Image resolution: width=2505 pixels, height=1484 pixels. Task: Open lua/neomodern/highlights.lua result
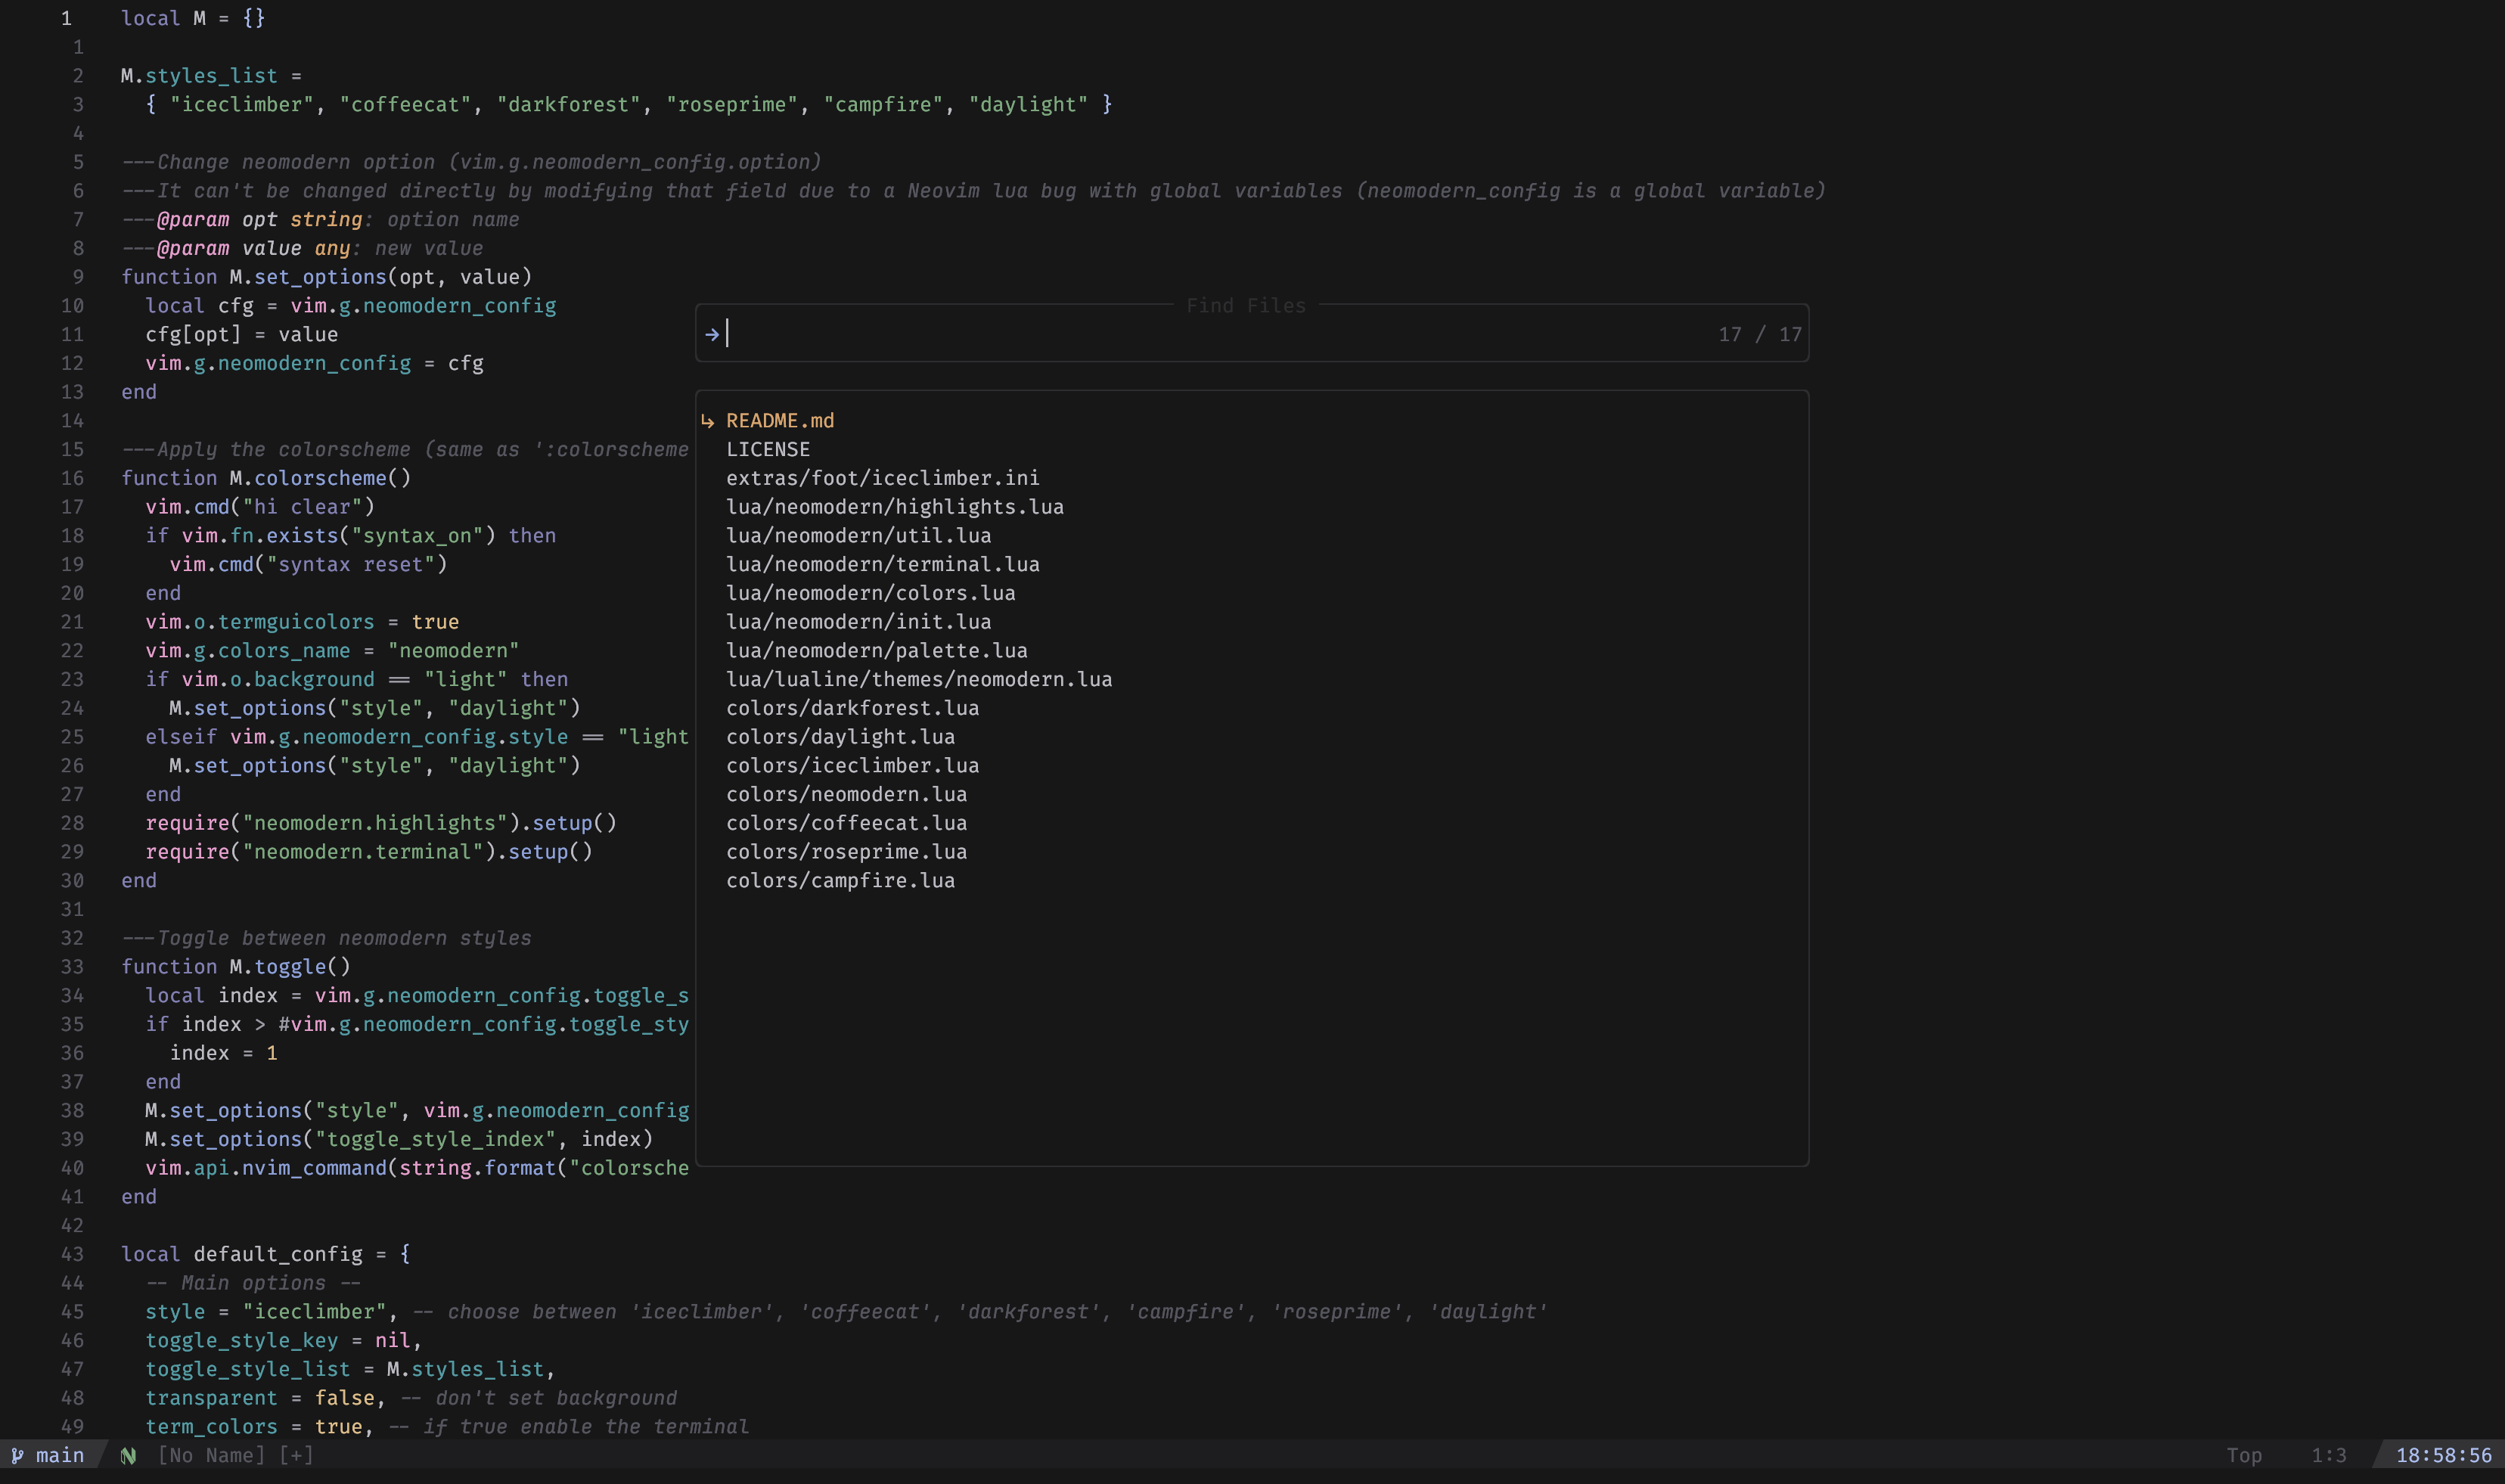895,507
